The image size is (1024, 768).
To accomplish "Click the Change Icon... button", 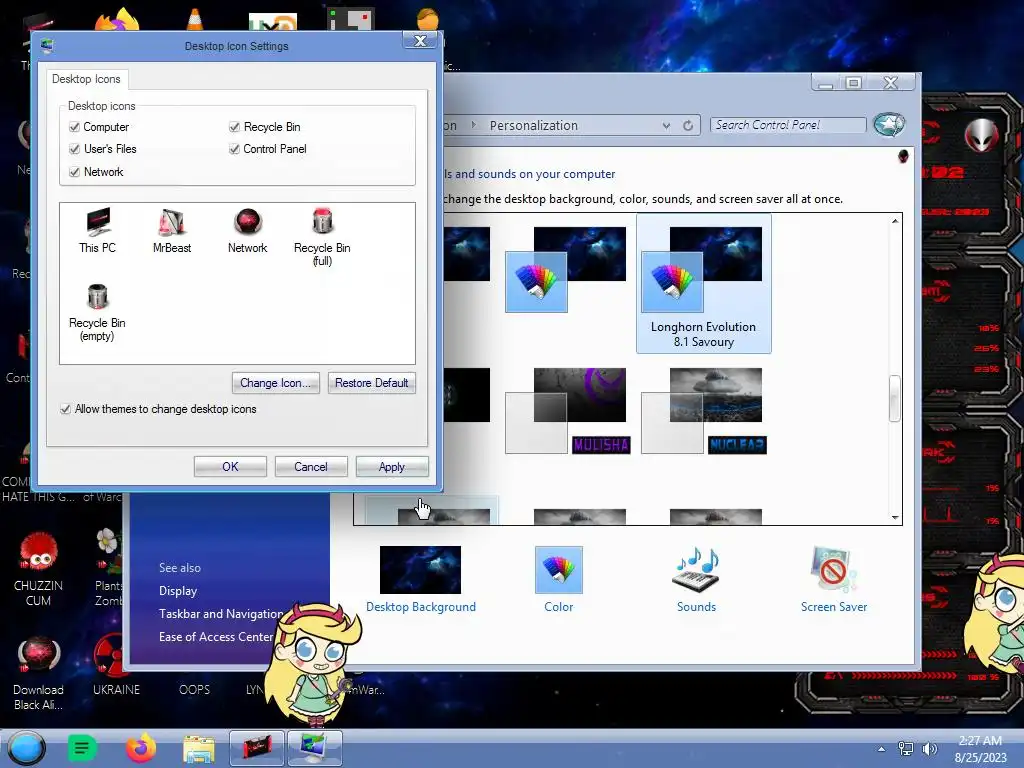I will click(276, 383).
